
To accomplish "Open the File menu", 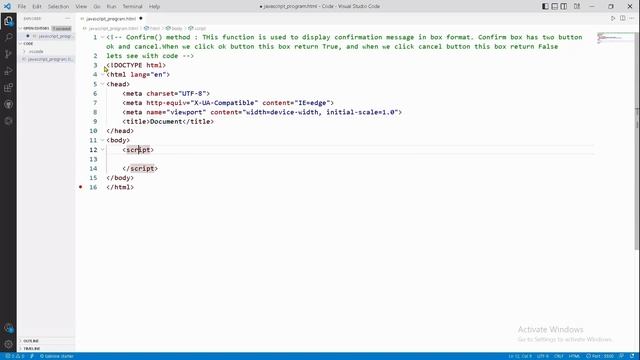I will pyautogui.click(x=22, y=7).
